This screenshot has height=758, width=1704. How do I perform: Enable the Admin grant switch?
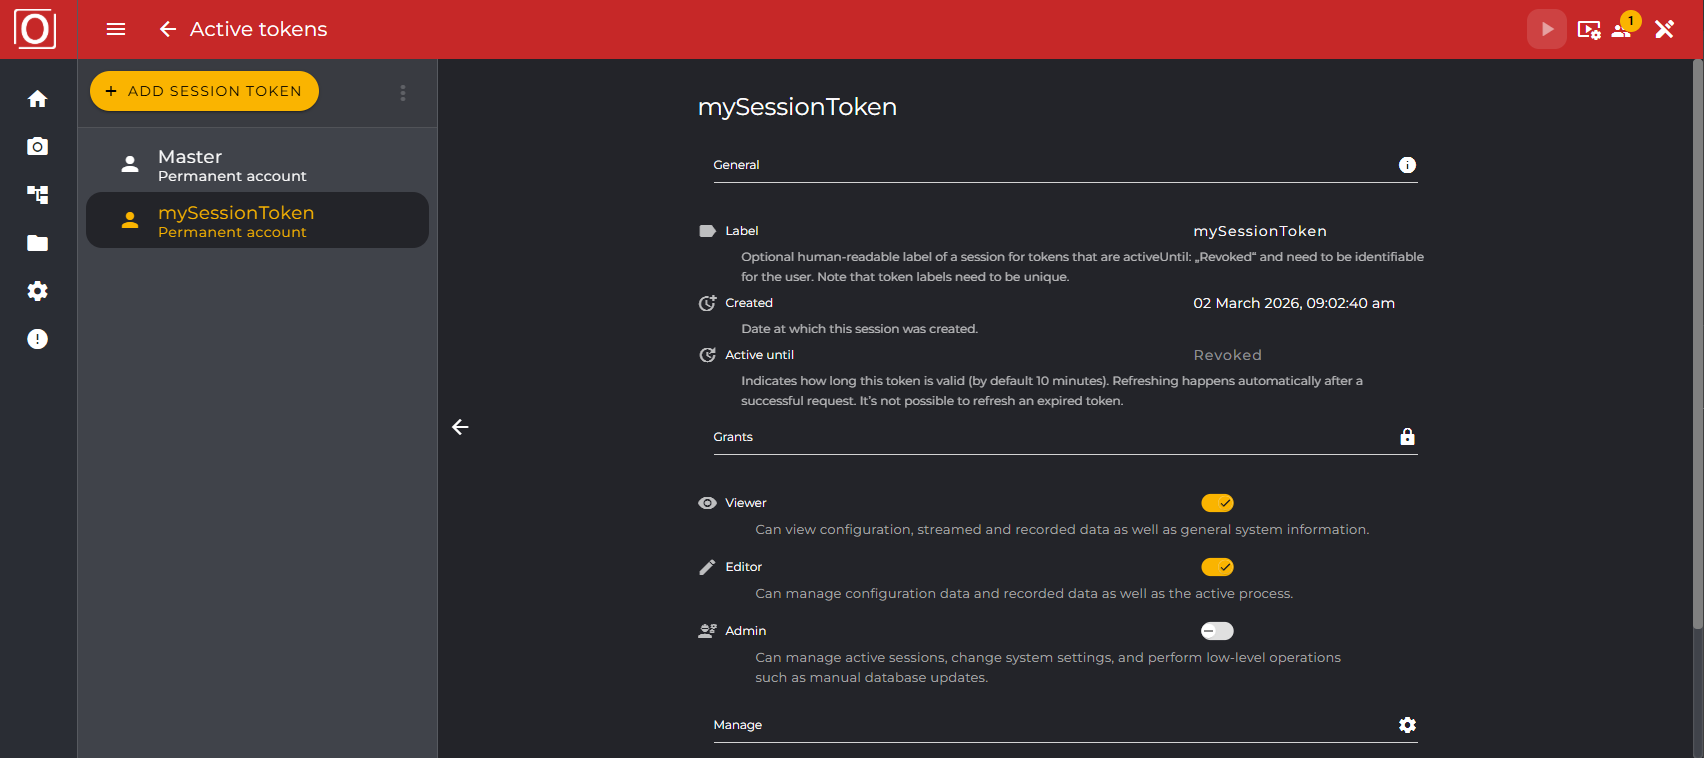(1217, 631)
